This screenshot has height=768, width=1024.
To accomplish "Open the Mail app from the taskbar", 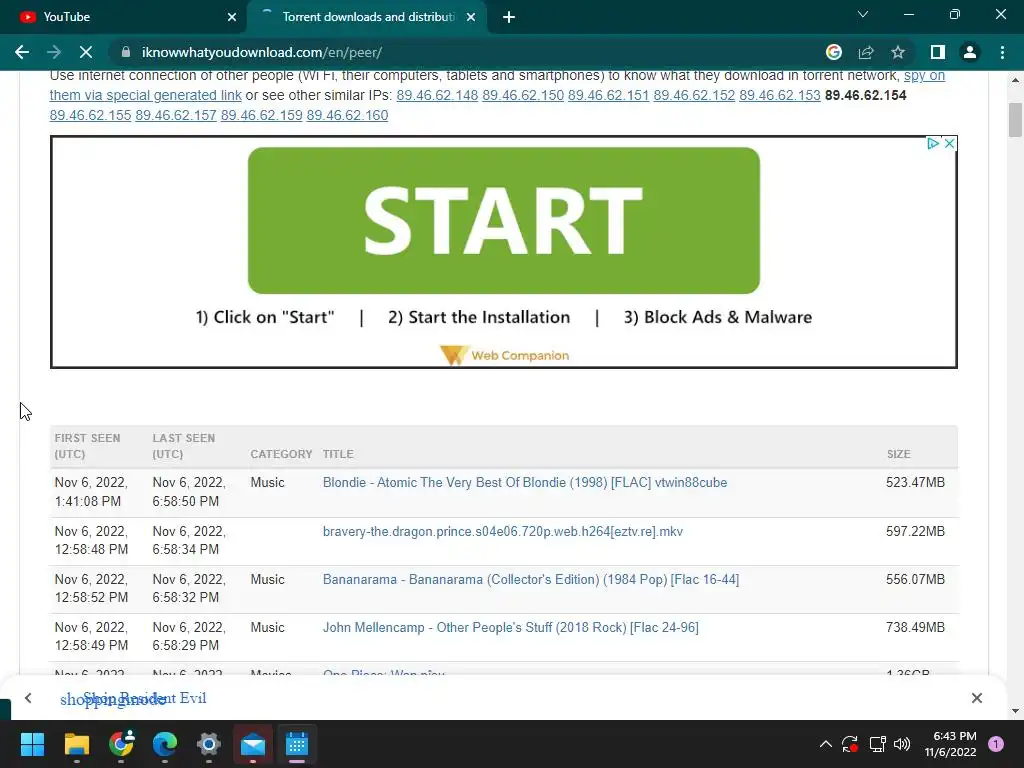I will click(253, 744).
